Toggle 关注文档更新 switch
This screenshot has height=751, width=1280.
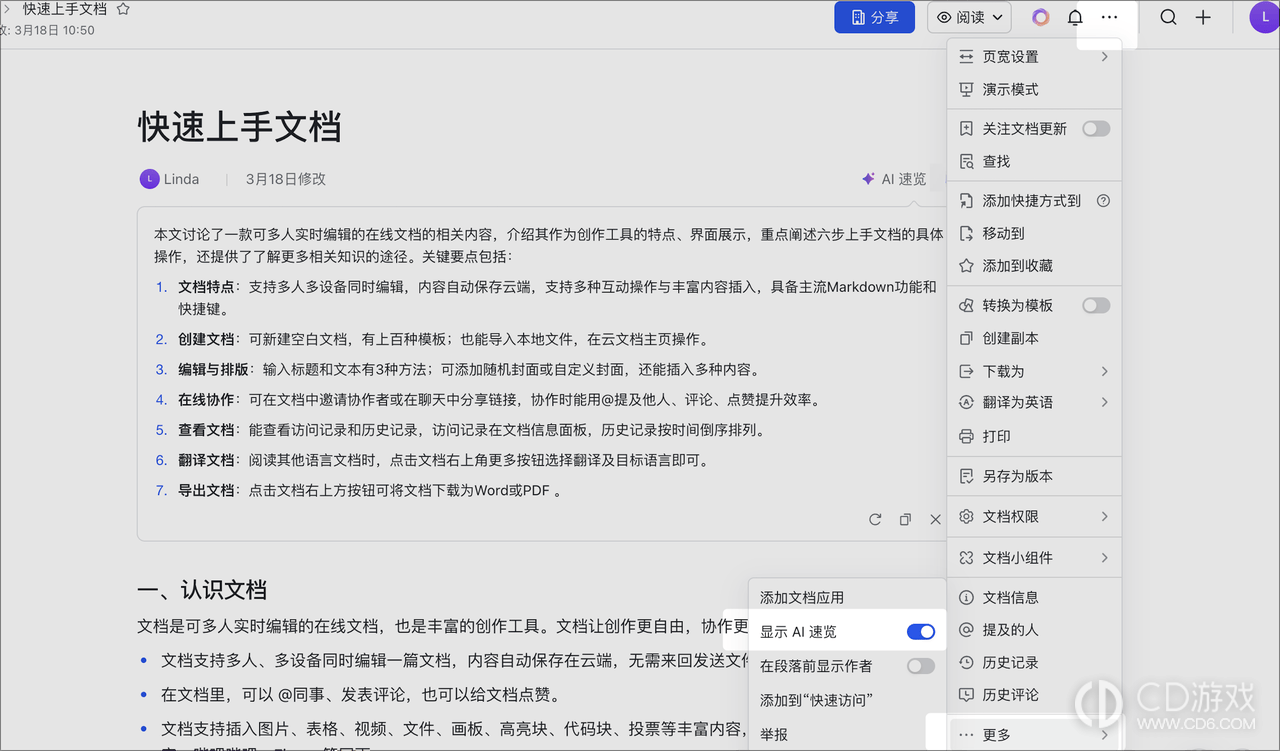1096,128
